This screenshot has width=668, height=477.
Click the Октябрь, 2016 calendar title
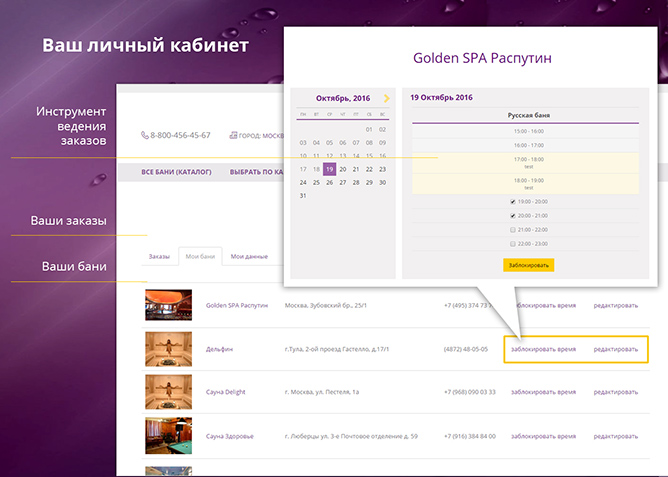pyautogui.click(x=343, y=98)
